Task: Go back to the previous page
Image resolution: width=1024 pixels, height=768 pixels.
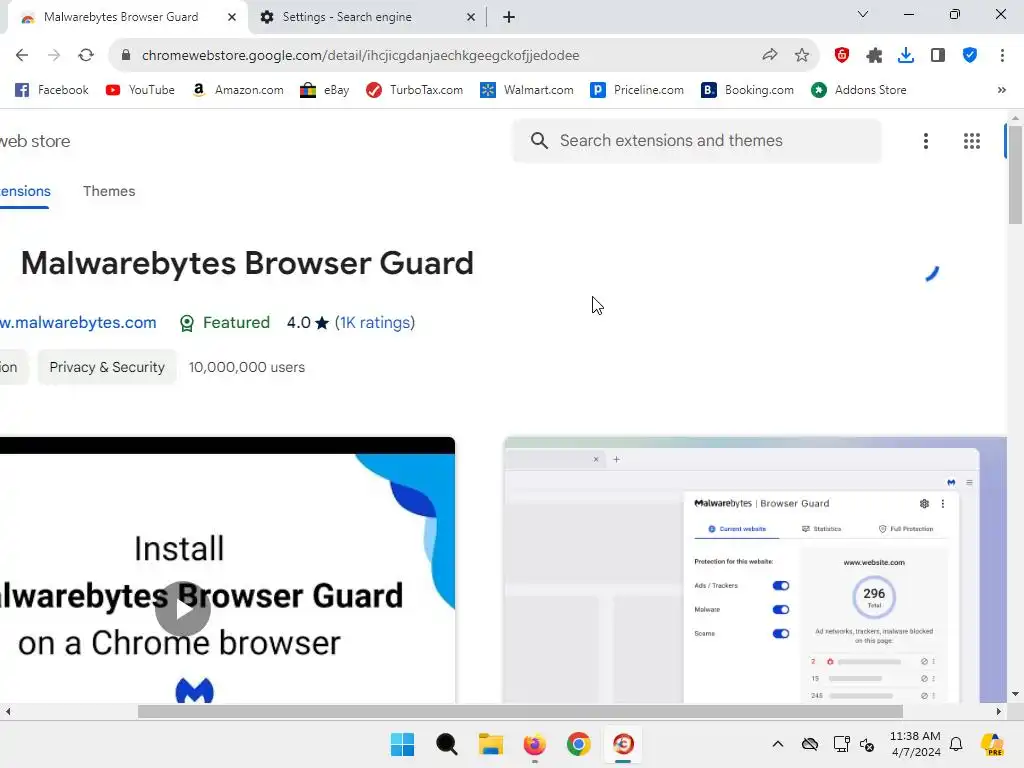Action: coord(22,56)
